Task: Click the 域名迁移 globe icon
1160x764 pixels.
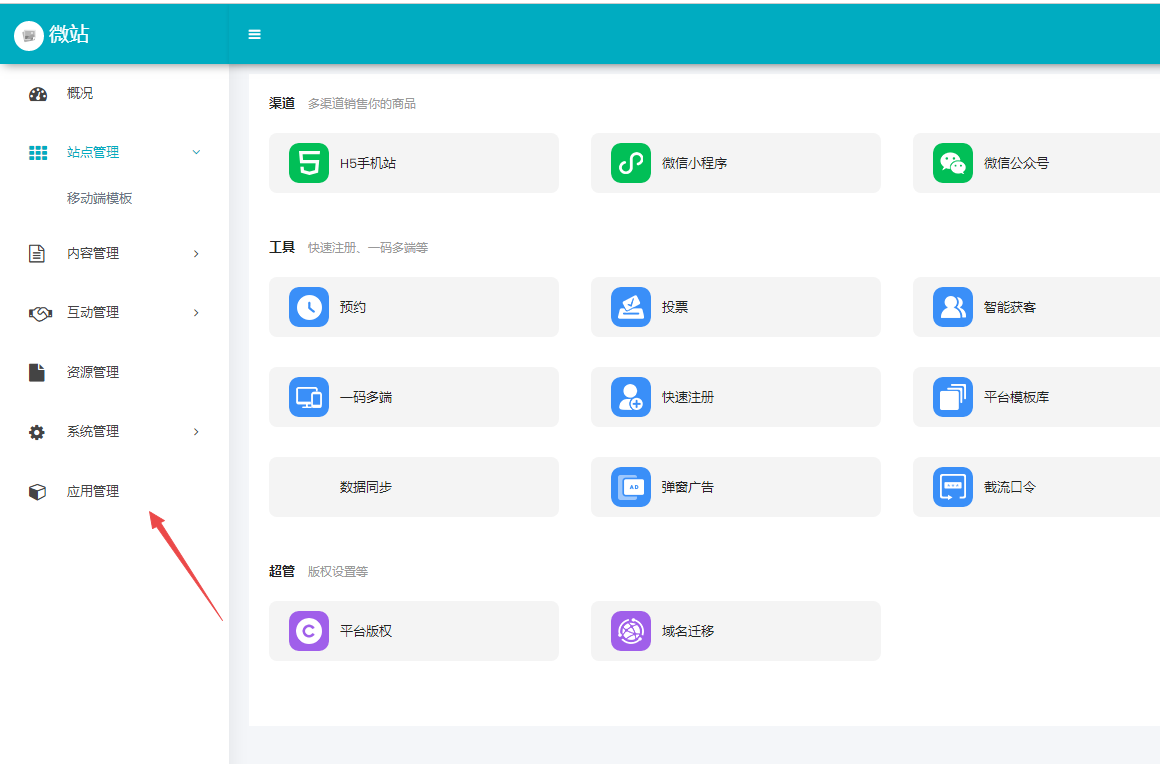Action: [630, 631]
